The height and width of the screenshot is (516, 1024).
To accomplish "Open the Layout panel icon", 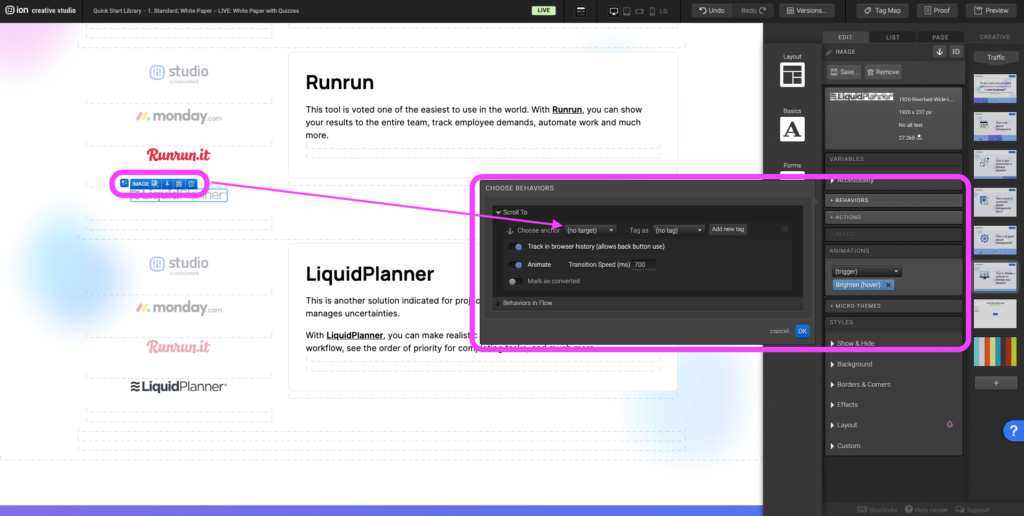I will coord(793,75).
